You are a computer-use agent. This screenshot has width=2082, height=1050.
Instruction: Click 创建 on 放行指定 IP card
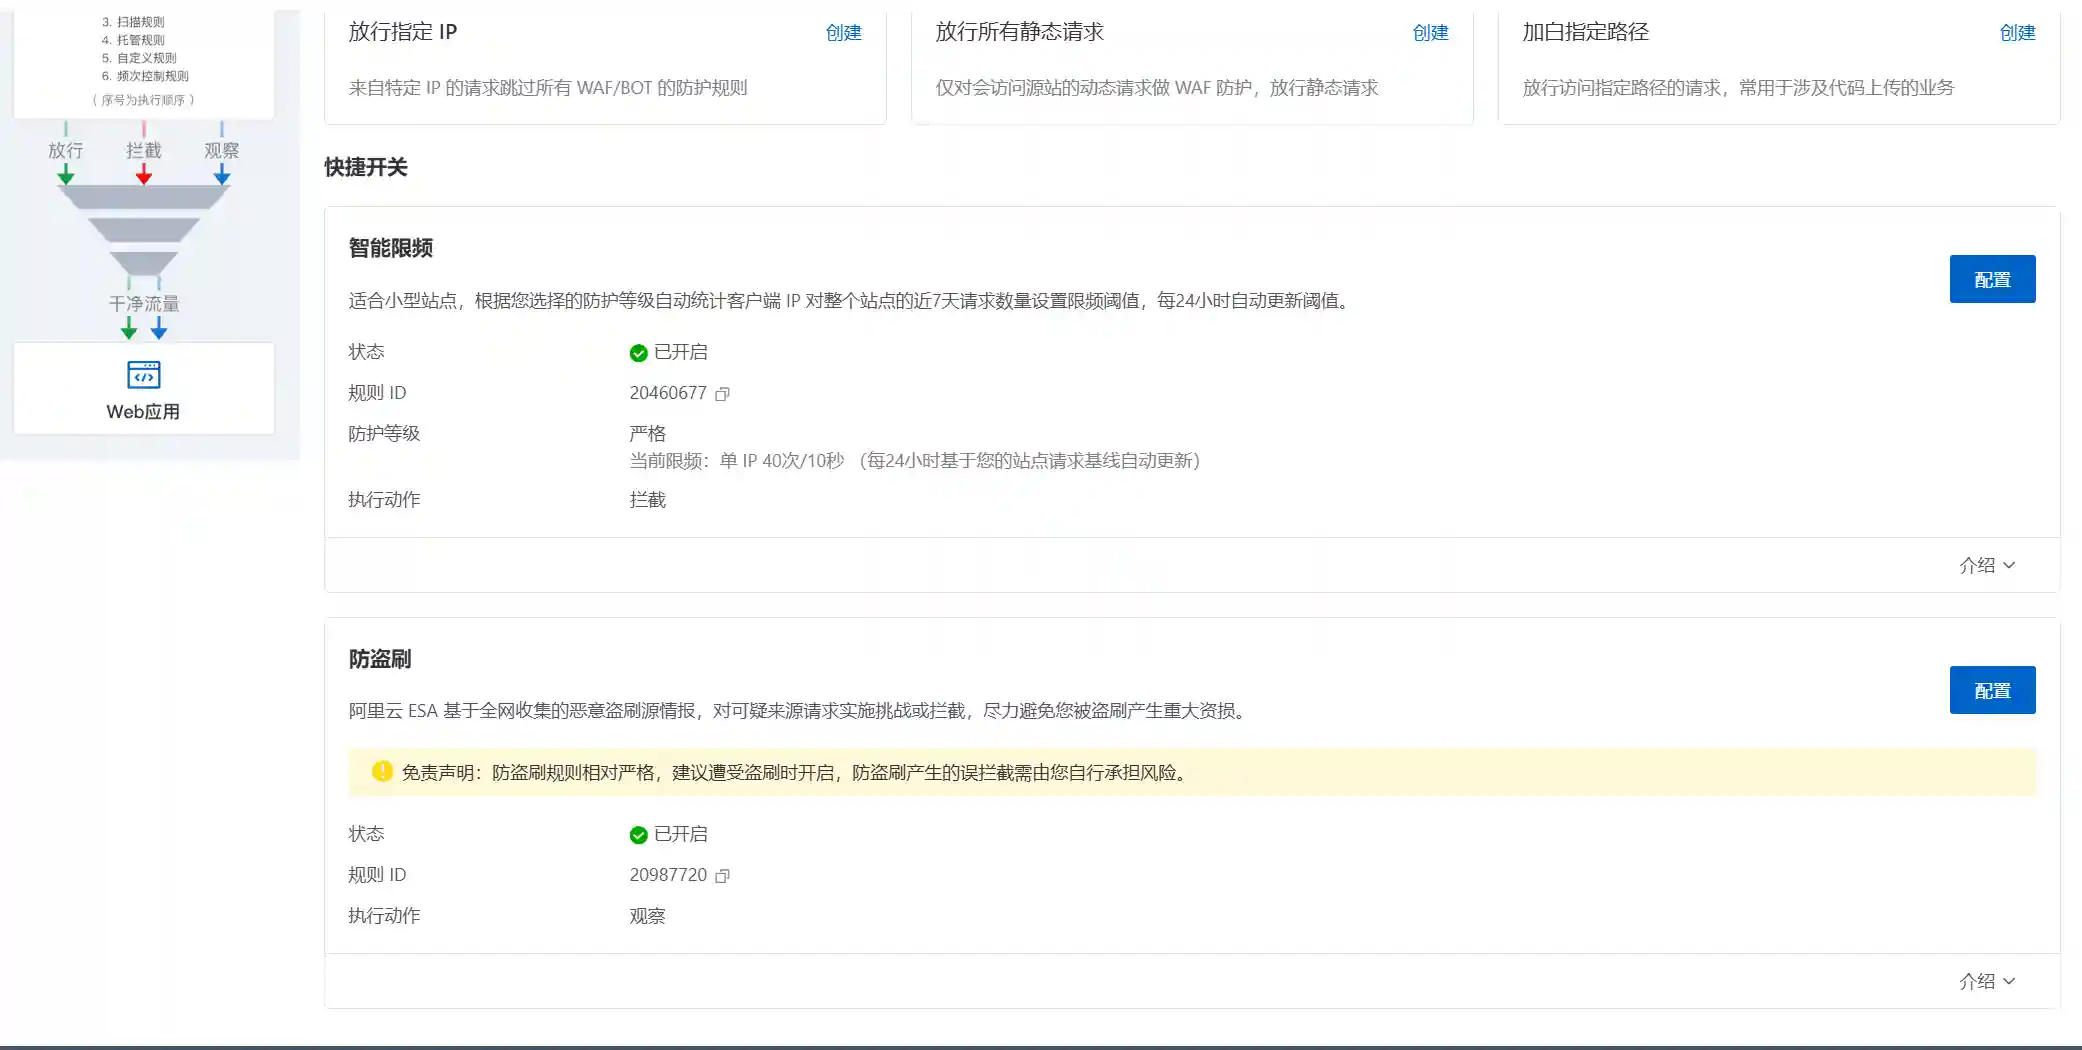point(843,33)
